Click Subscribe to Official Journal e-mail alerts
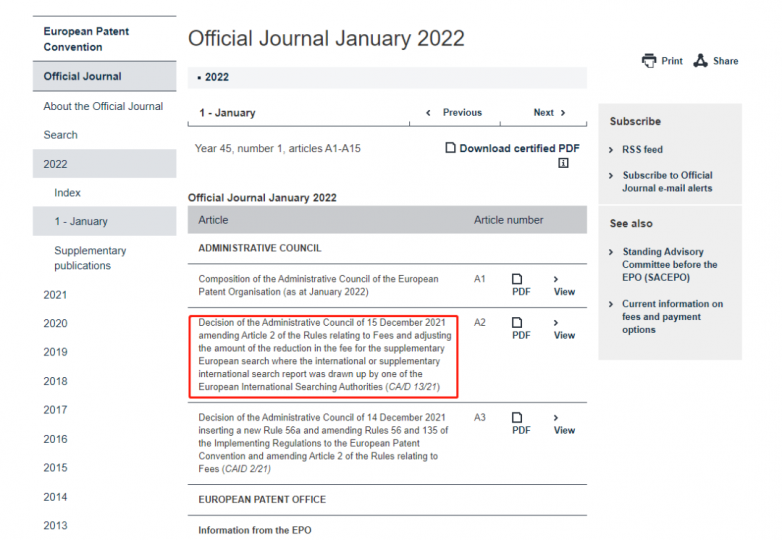 pos(666,182)
